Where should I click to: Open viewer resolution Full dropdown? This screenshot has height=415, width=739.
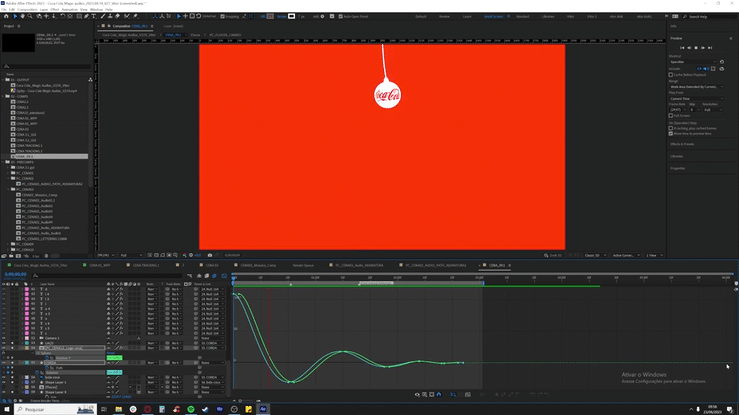pyautogui.click(x=131, y=255)
